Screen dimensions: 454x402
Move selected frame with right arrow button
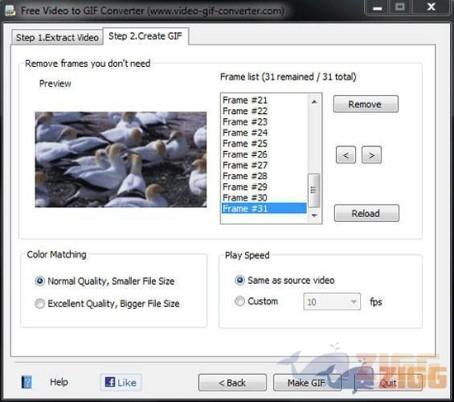372,155
